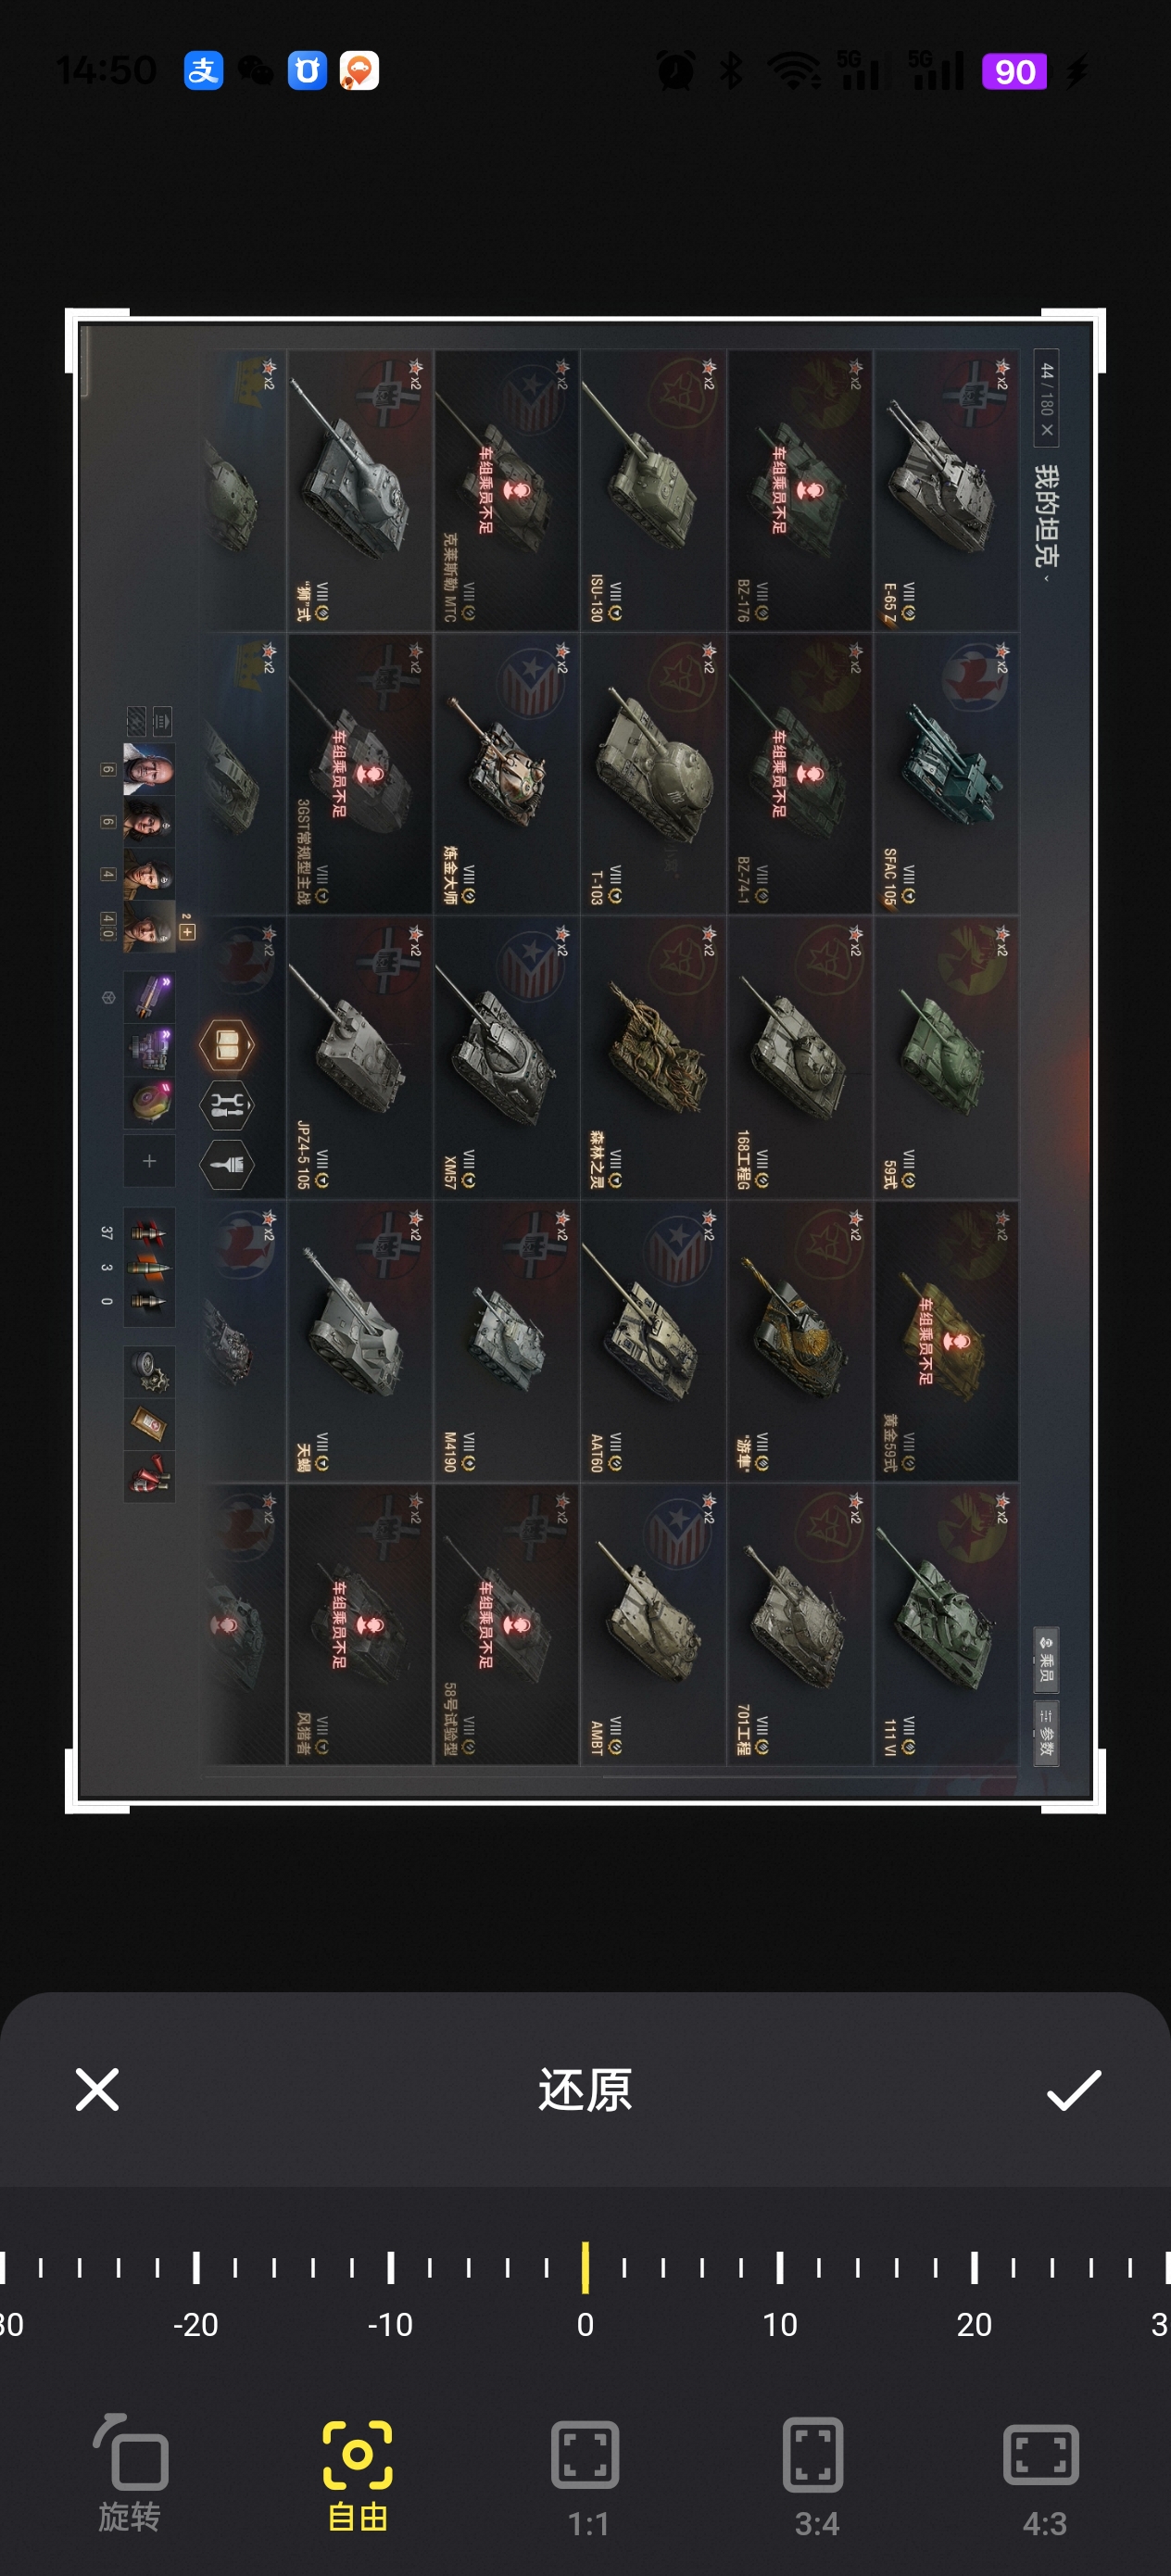1171x2576 pixels.
Task: Tap 还原 to reset the crop
Action: [x=585, y=2090]
